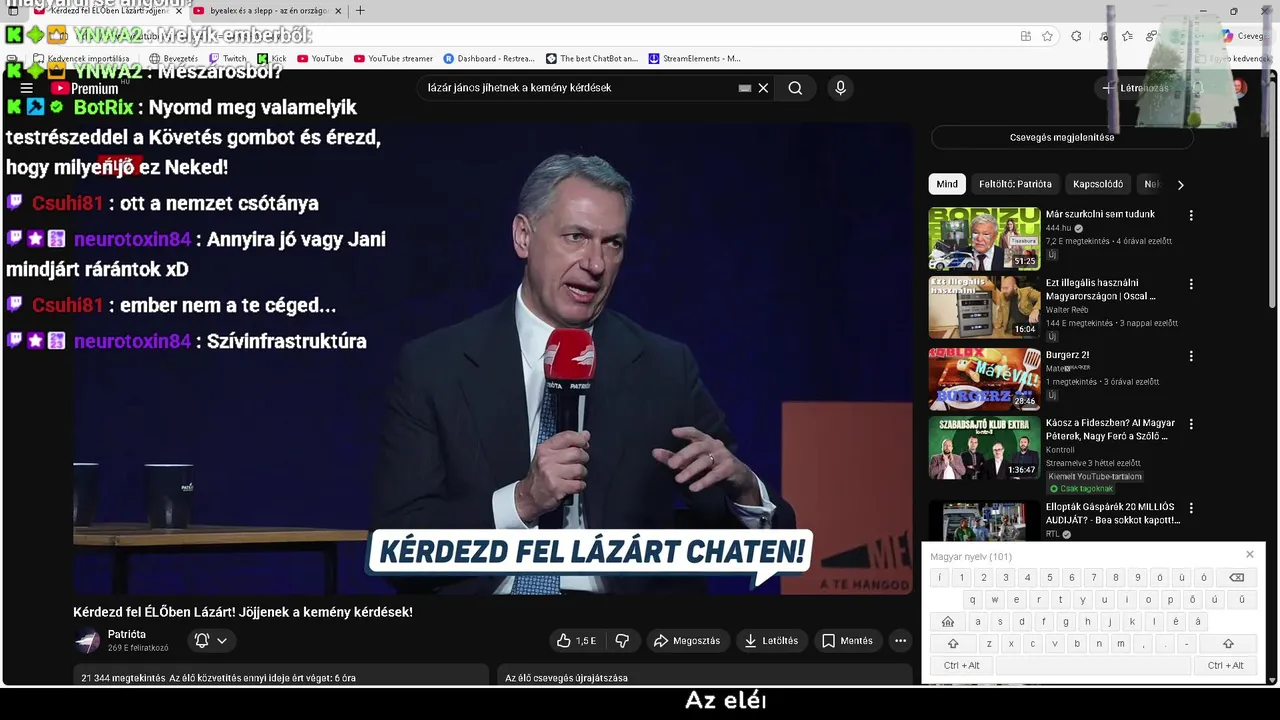1280x720 pixels.
Task: Show the chat via Csevegés megjelenítése
Action: point(1062,138)
